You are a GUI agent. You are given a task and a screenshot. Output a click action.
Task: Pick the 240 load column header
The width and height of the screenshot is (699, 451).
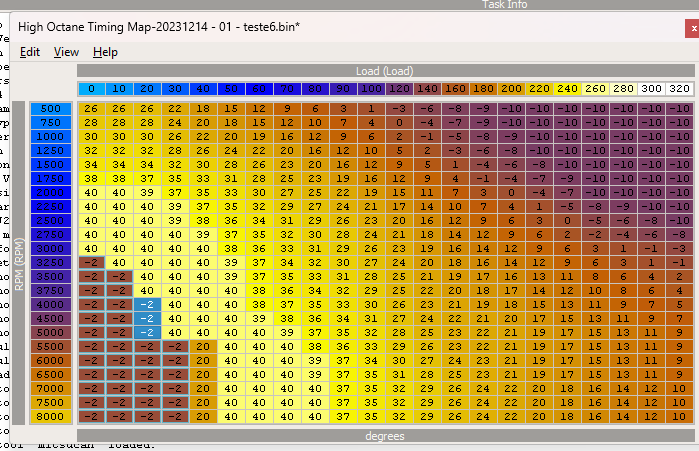(x=567, y=88)
